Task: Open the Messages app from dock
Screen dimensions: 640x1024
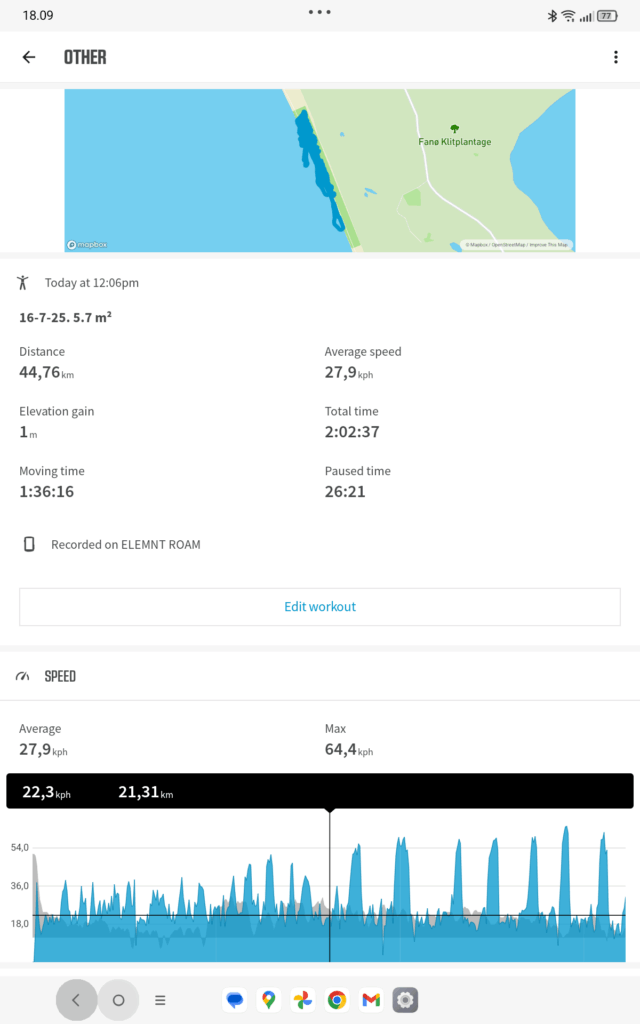Action: 235,1000
